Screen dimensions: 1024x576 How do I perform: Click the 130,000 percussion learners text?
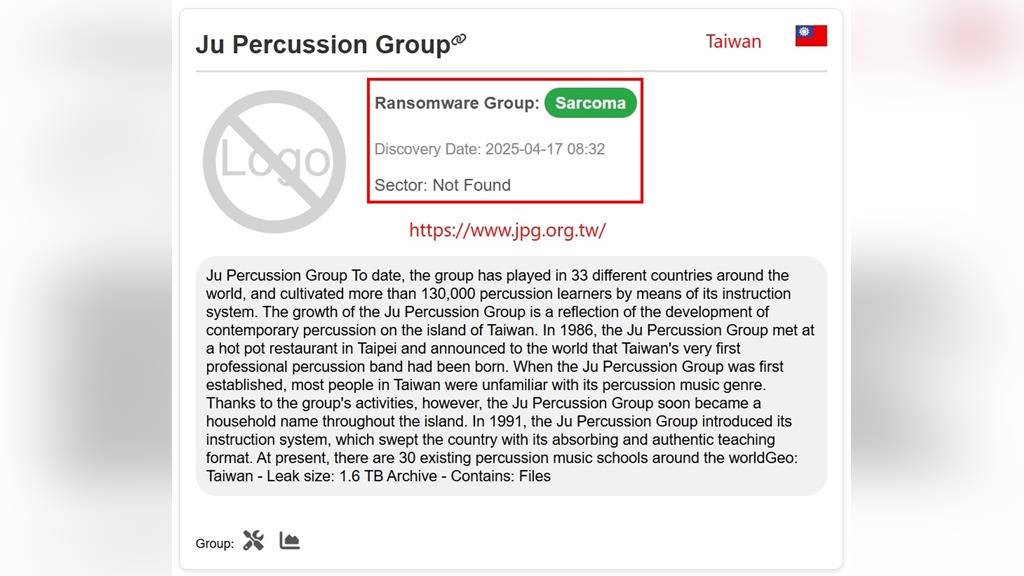[500, 294]
